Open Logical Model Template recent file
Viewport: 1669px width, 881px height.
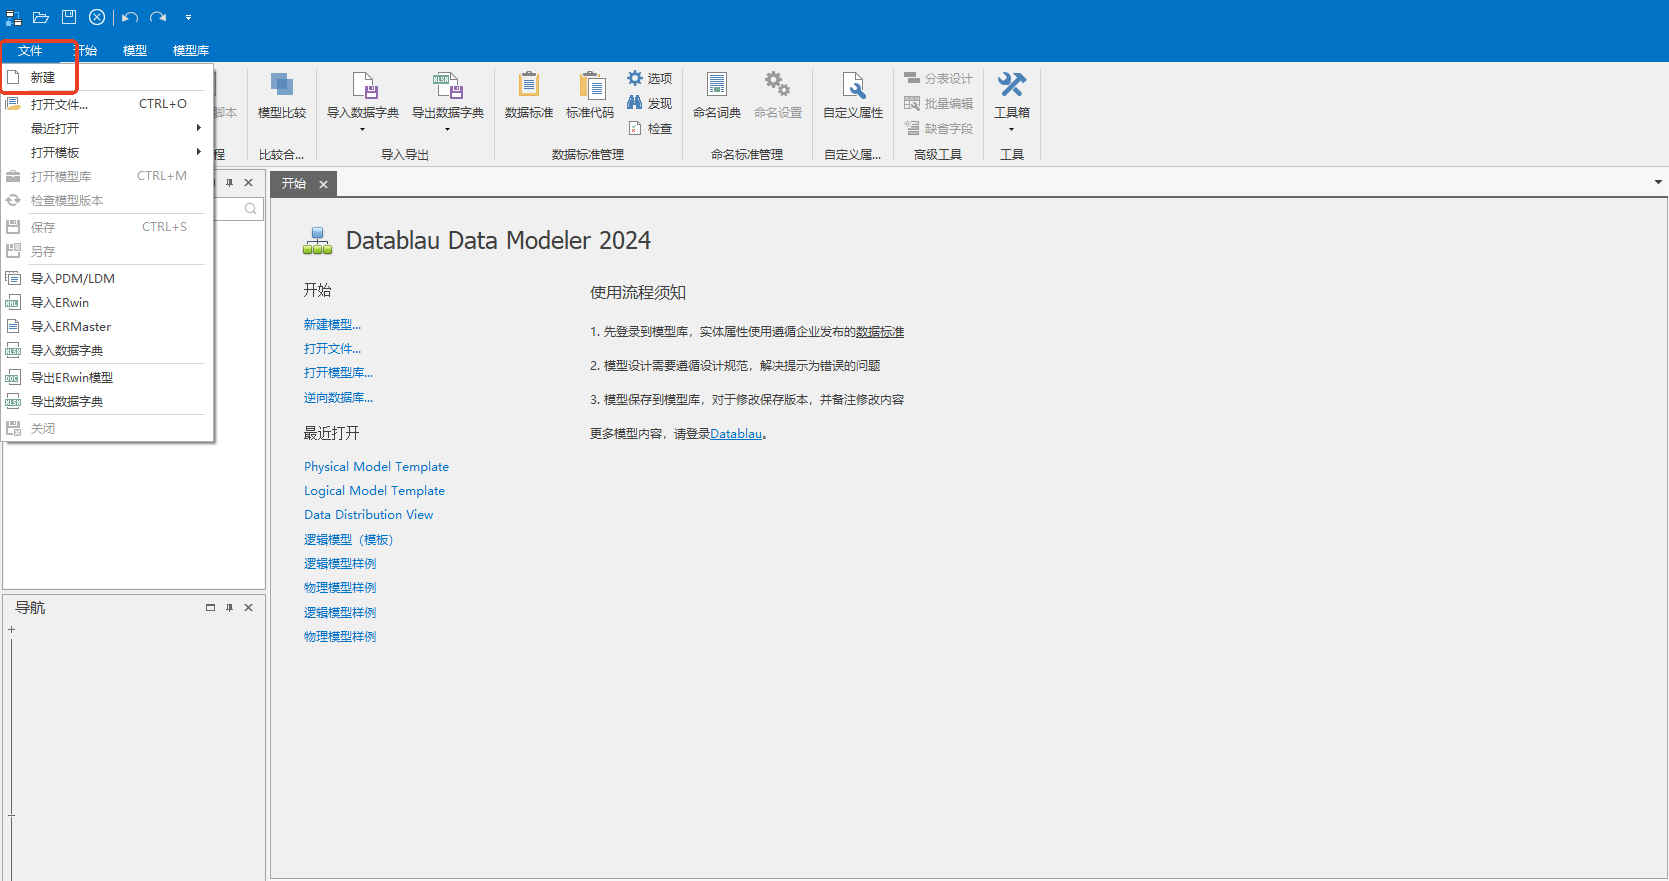(374, 490)
